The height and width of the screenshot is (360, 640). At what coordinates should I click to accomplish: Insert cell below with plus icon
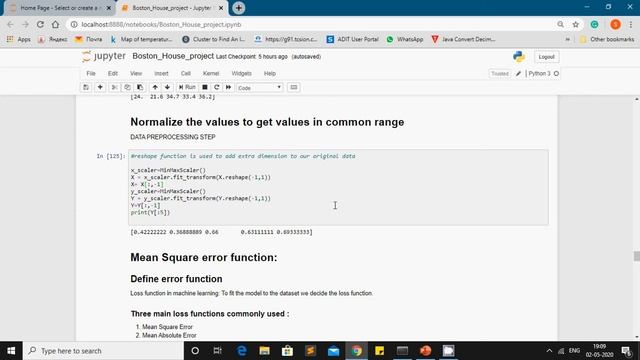point(100,87)
